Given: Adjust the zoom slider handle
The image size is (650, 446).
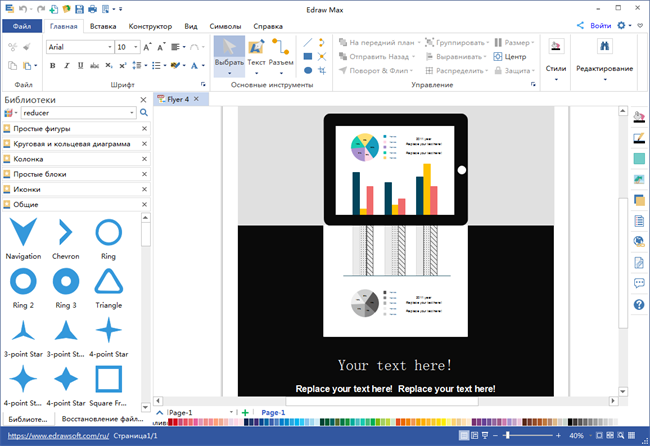Looking at the screenshot, I should coord(507,435).
